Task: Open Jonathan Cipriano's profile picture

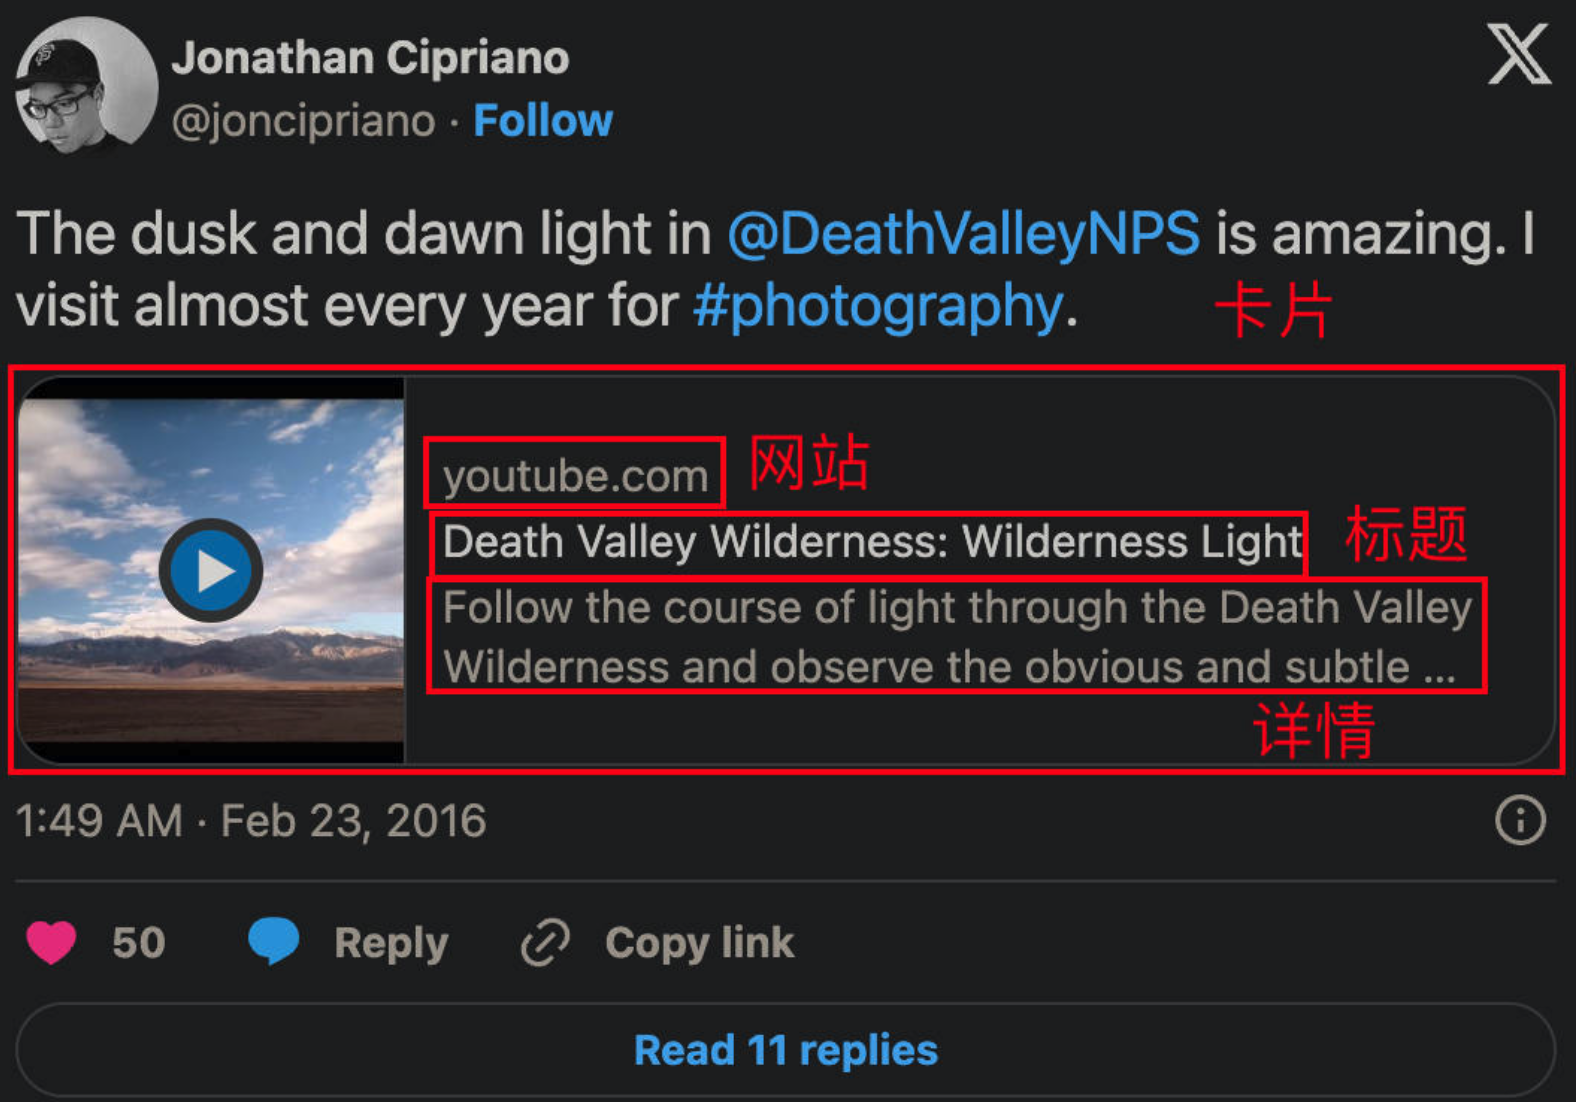Action: tap(85, 87)
